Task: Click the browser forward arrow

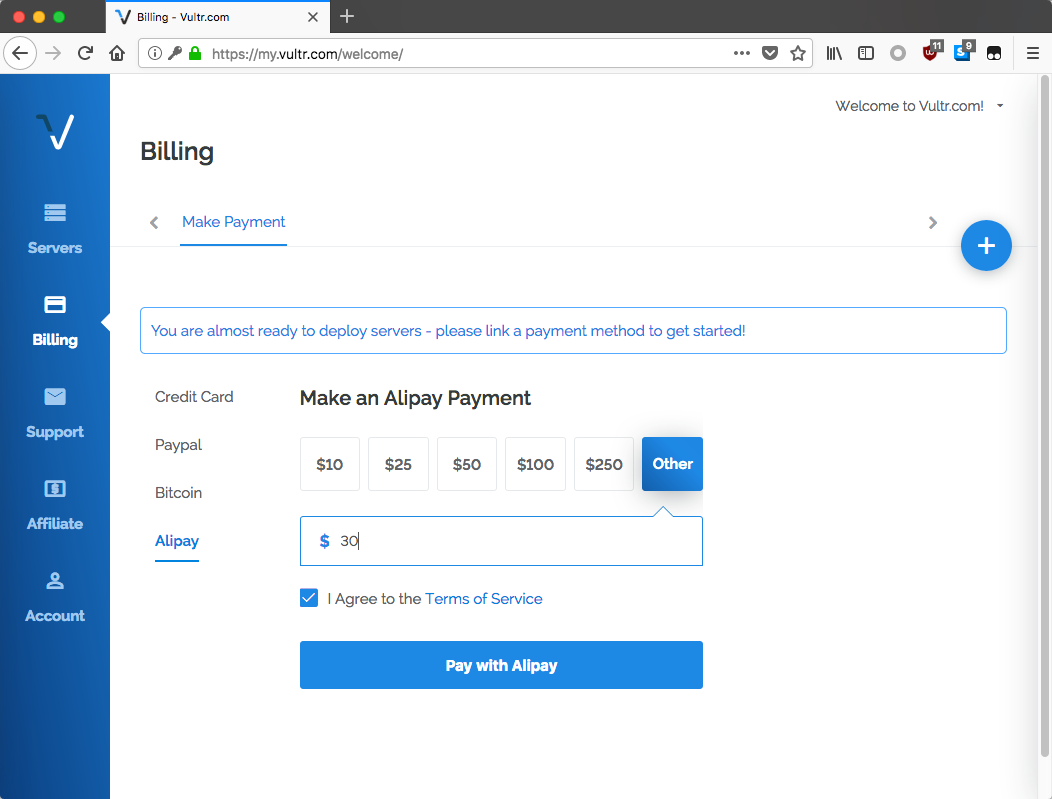Action: [x=53, y=53]
